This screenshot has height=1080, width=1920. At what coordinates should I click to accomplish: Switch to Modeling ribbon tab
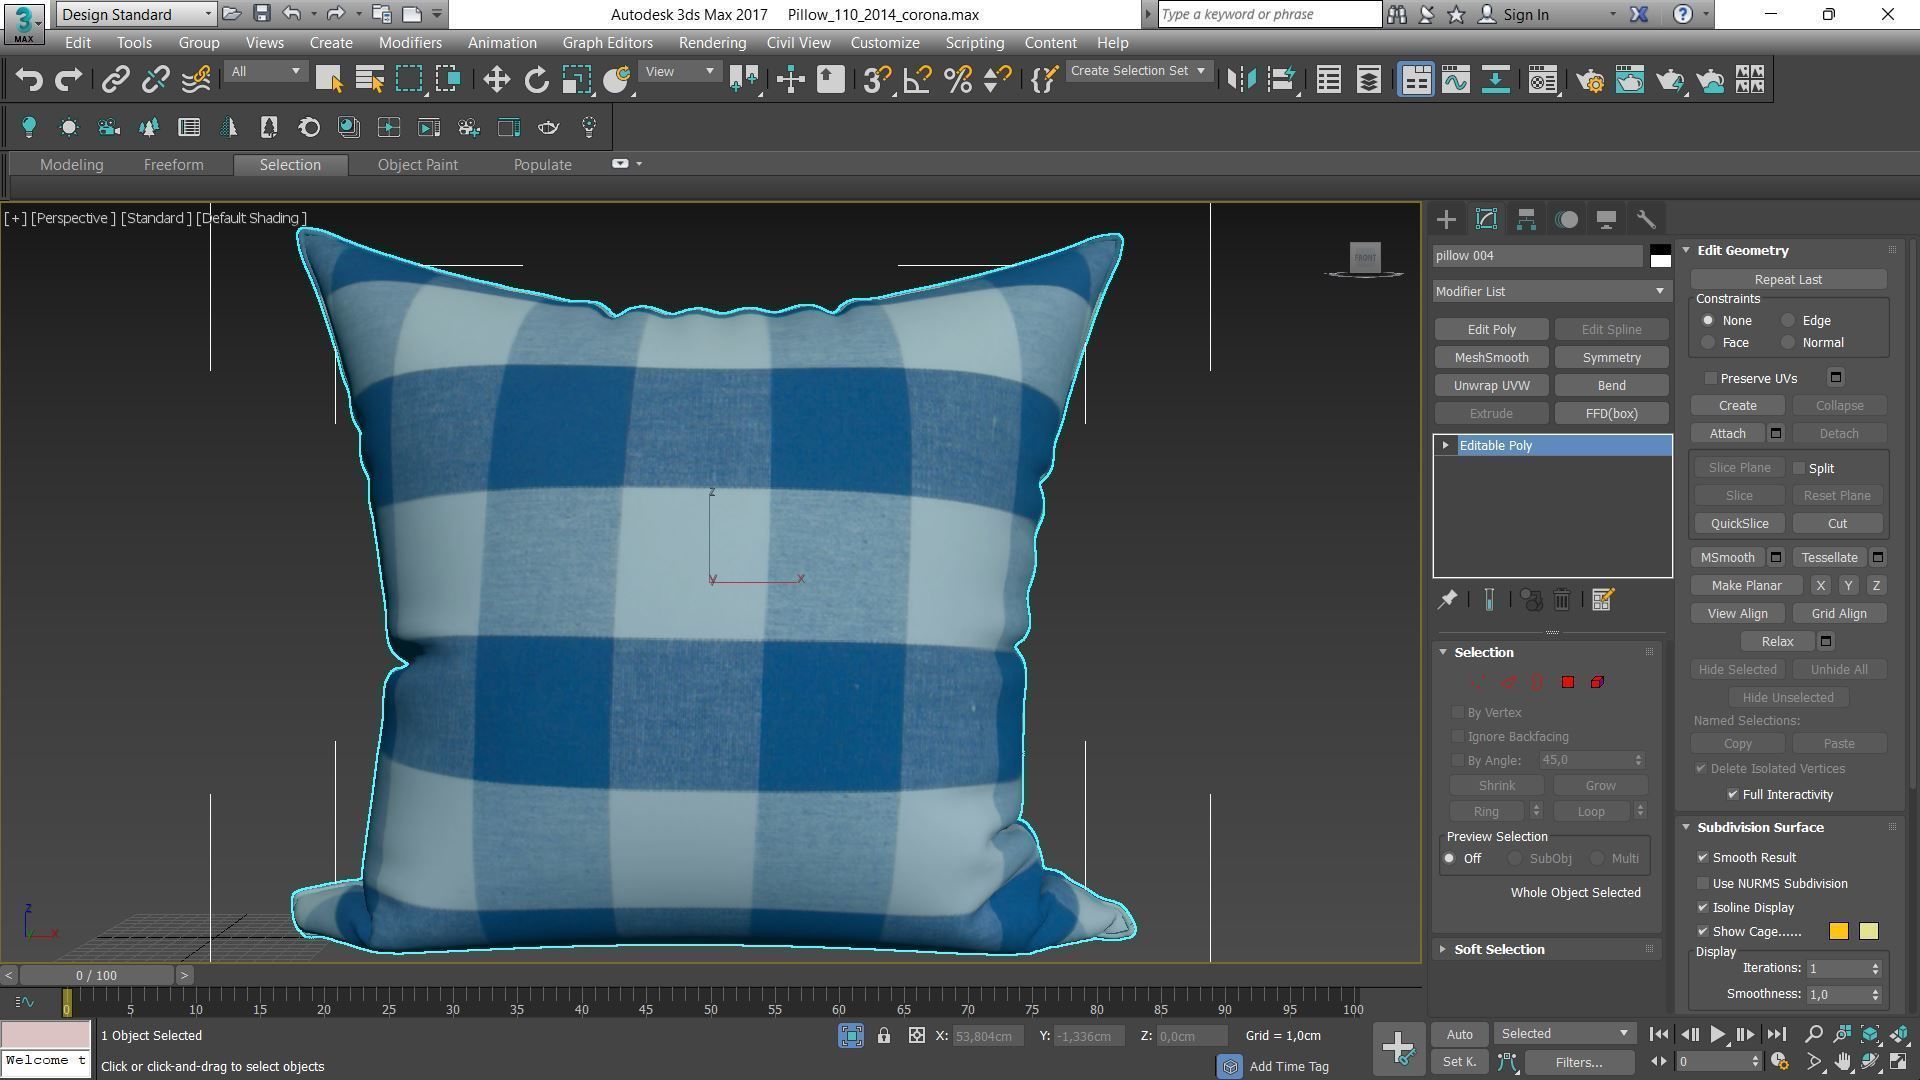(x=71, y=165)
